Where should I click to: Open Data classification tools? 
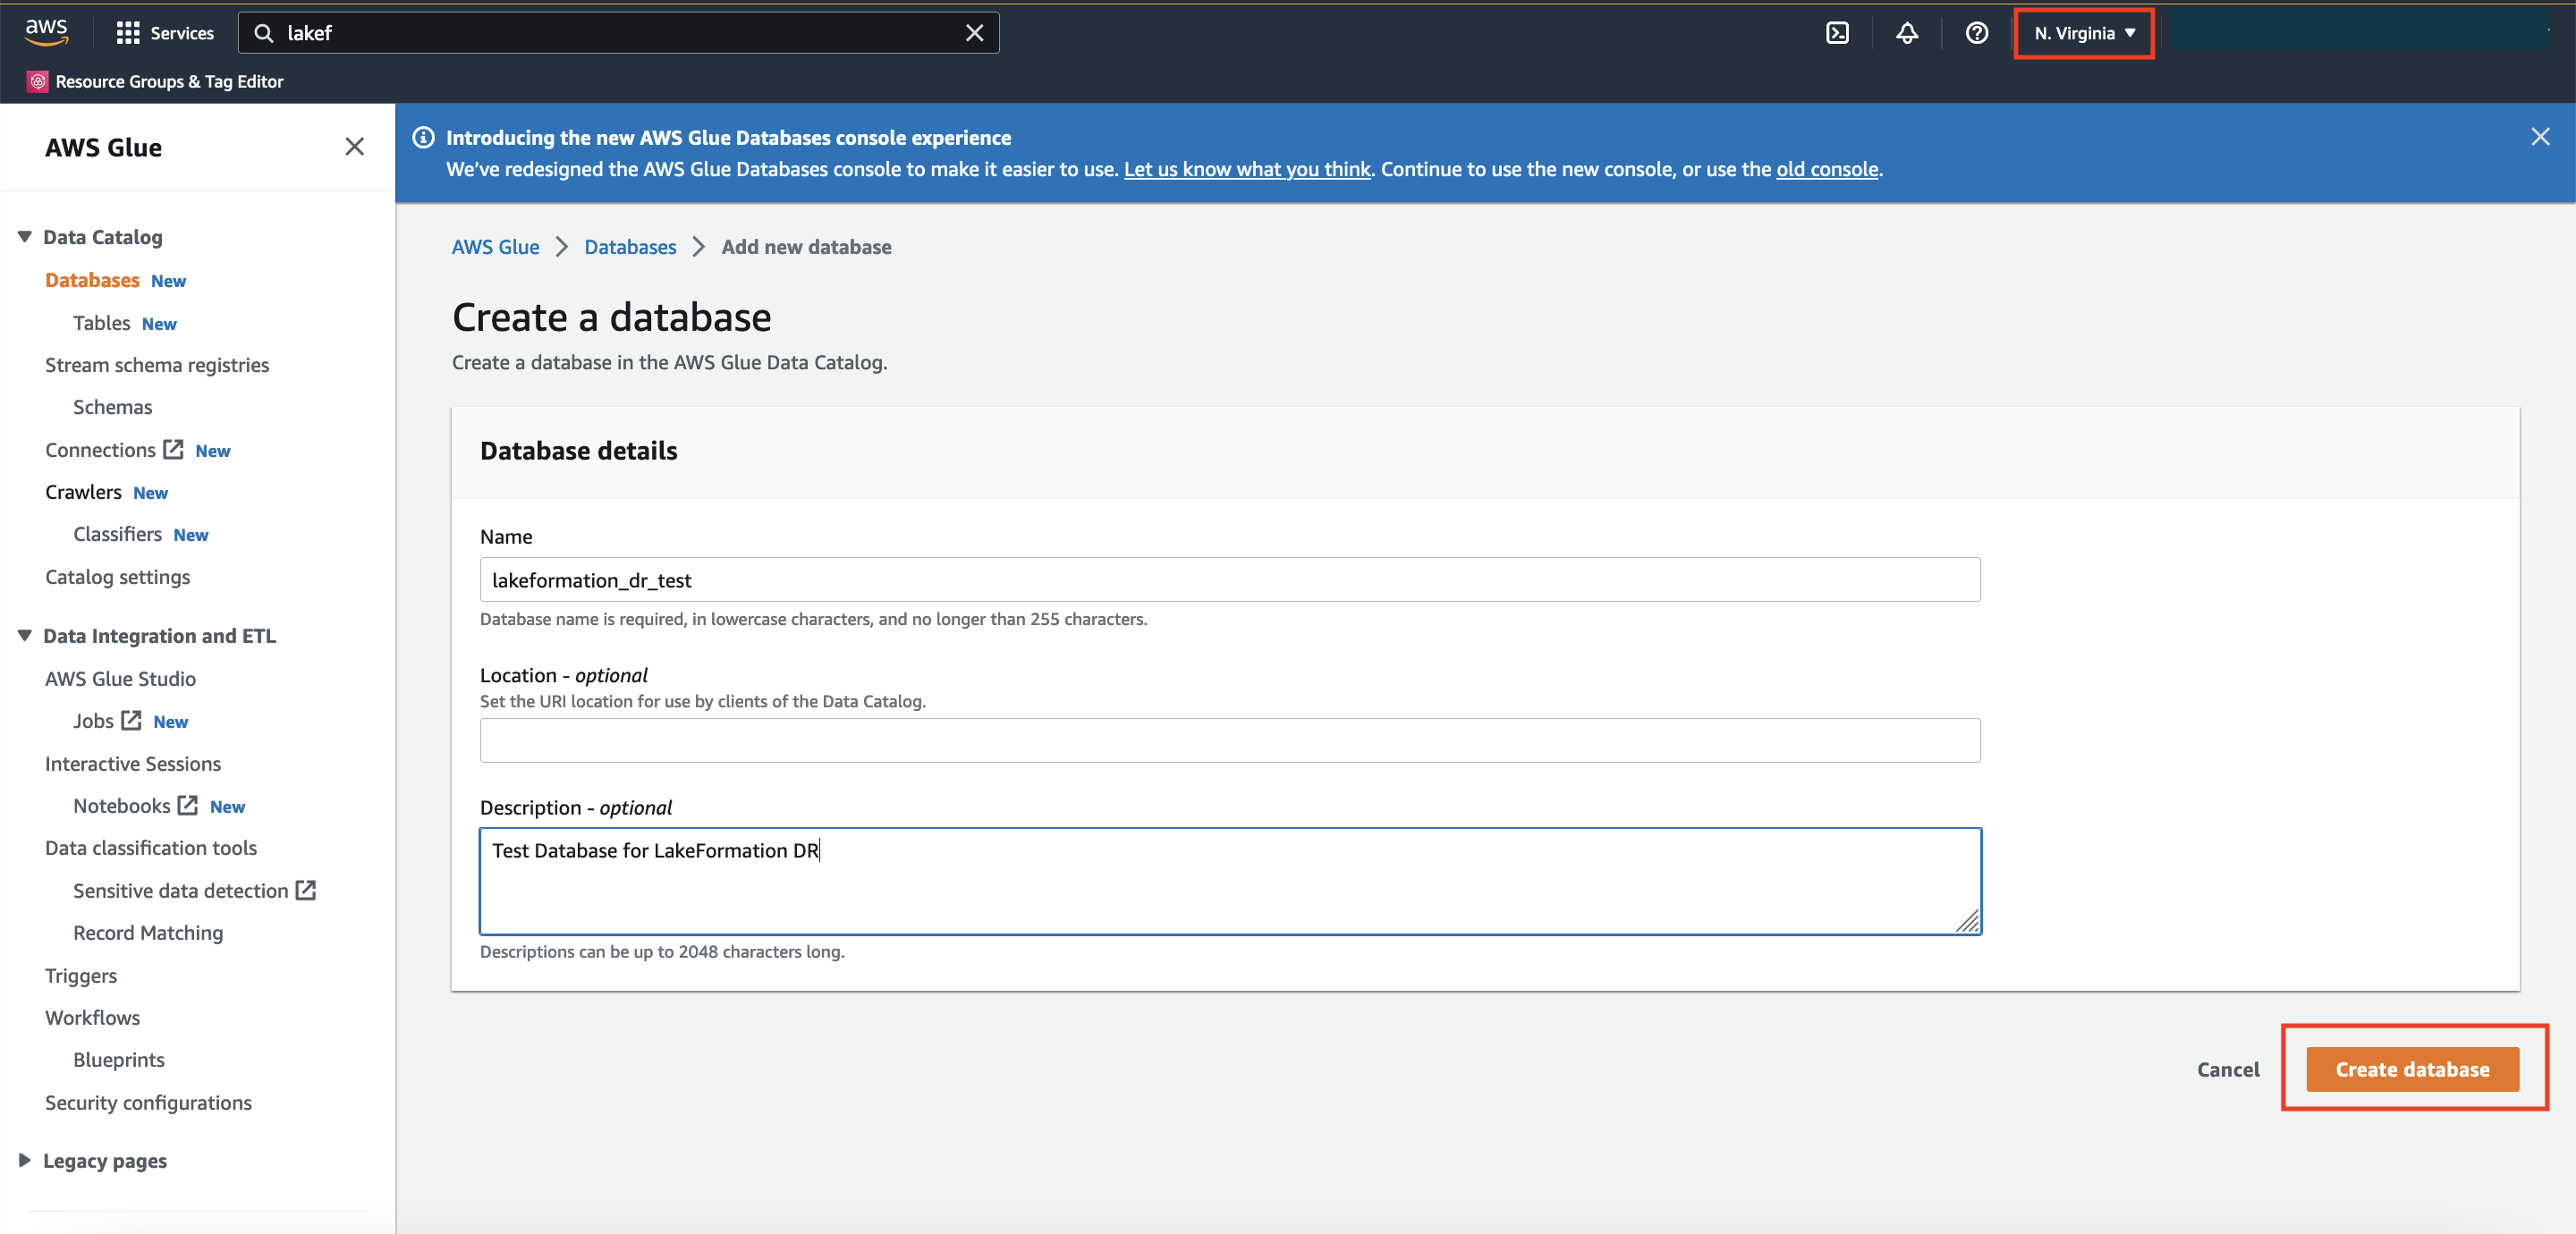click(151, 848)
